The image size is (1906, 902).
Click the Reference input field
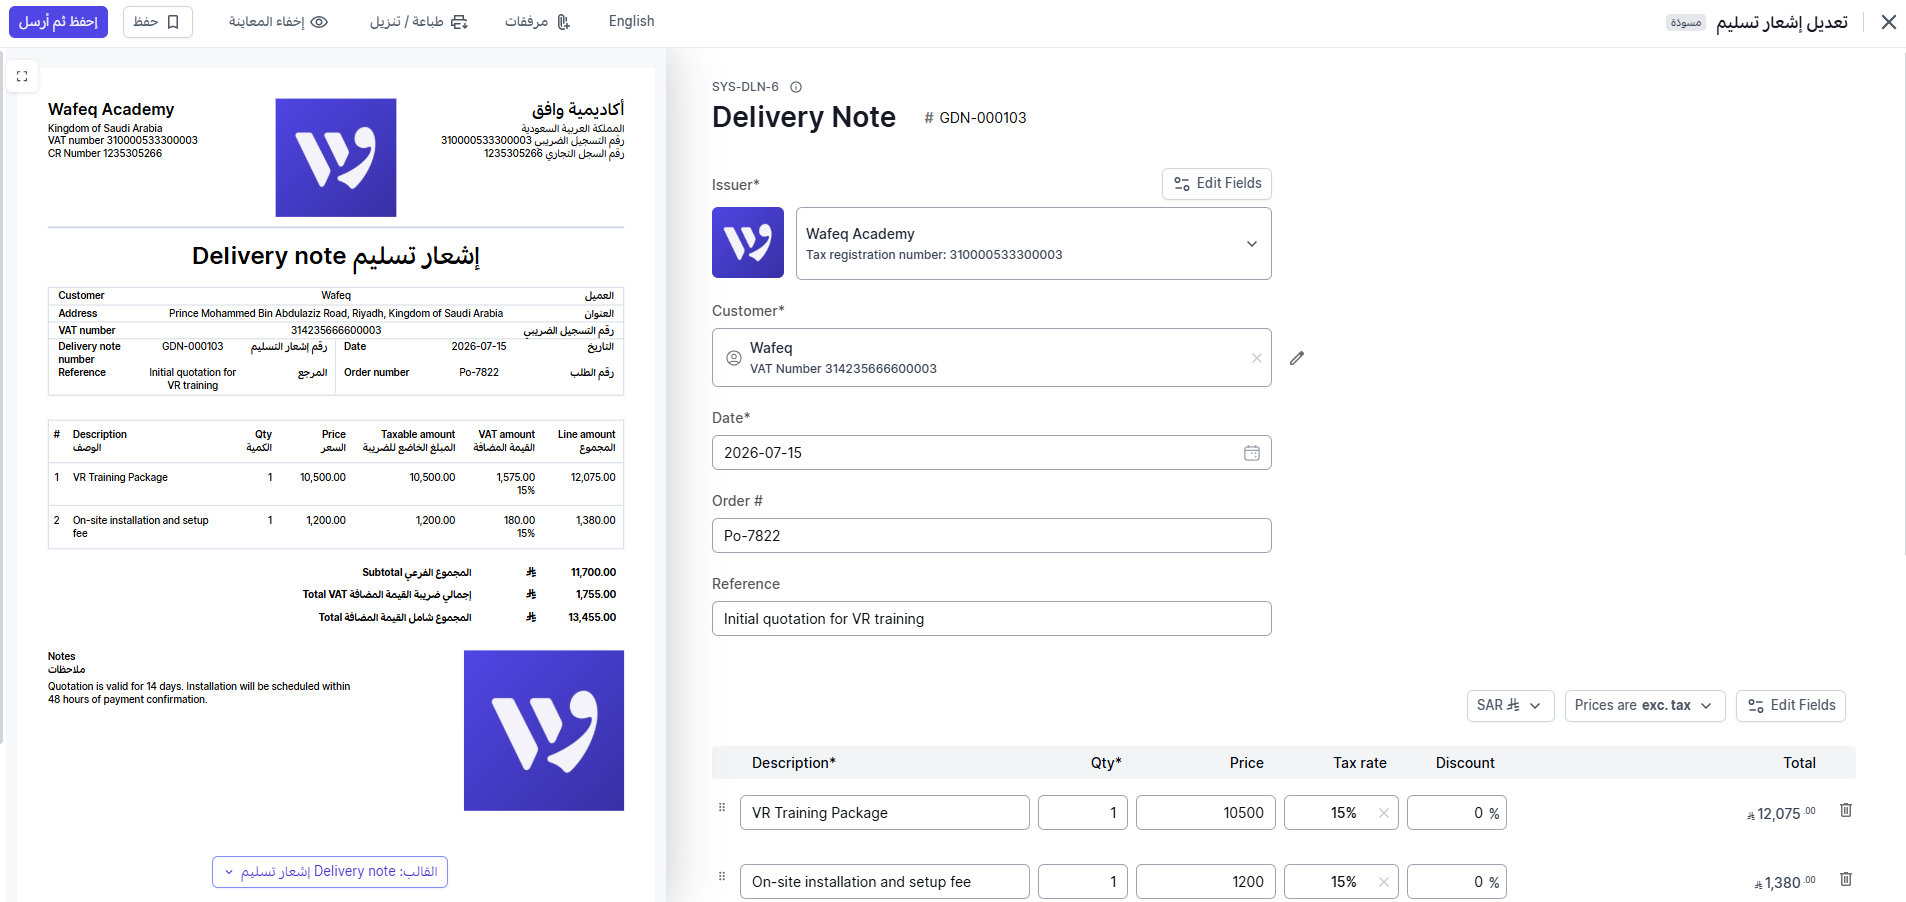point(992,619)
